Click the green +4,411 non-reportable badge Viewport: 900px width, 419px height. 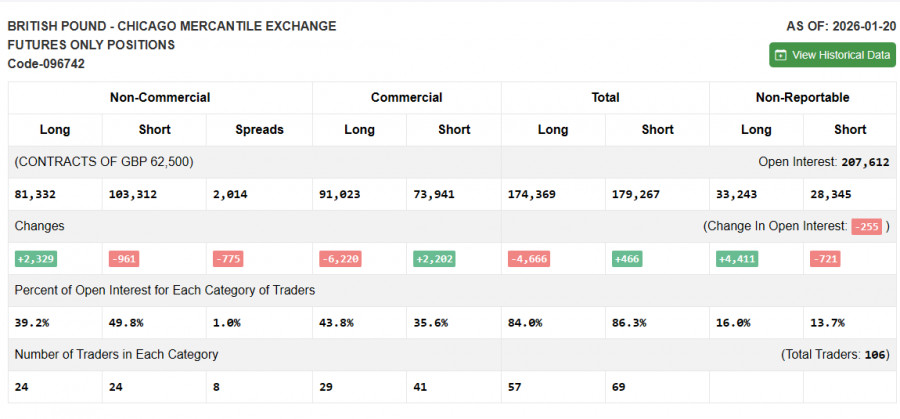[737, 259]
